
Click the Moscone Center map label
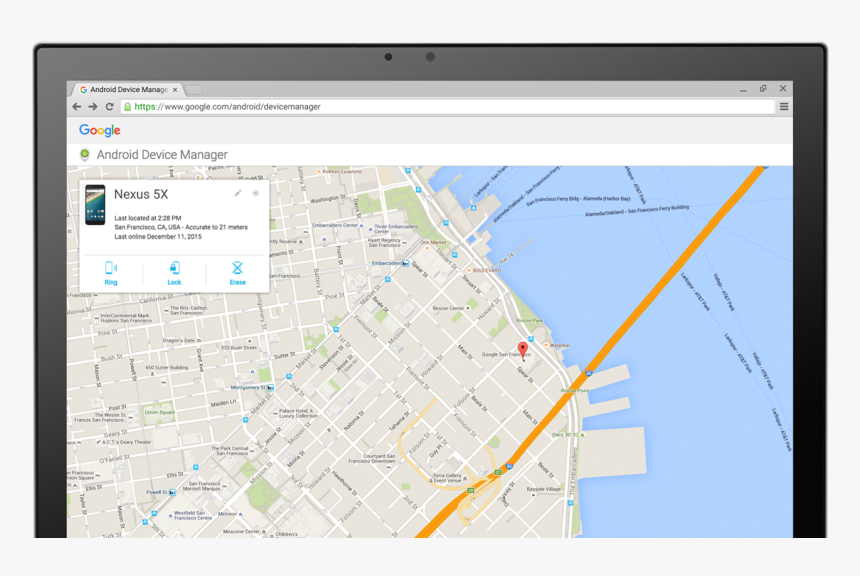click(241, 532)
